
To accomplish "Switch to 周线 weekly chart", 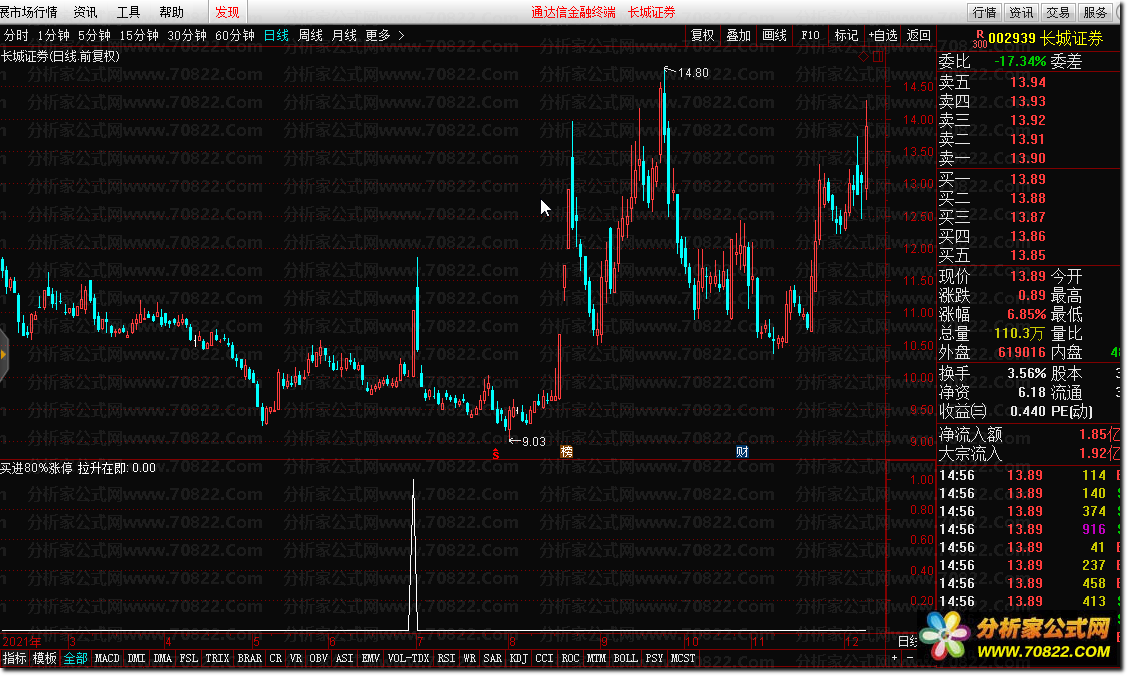I will point(310,35).
